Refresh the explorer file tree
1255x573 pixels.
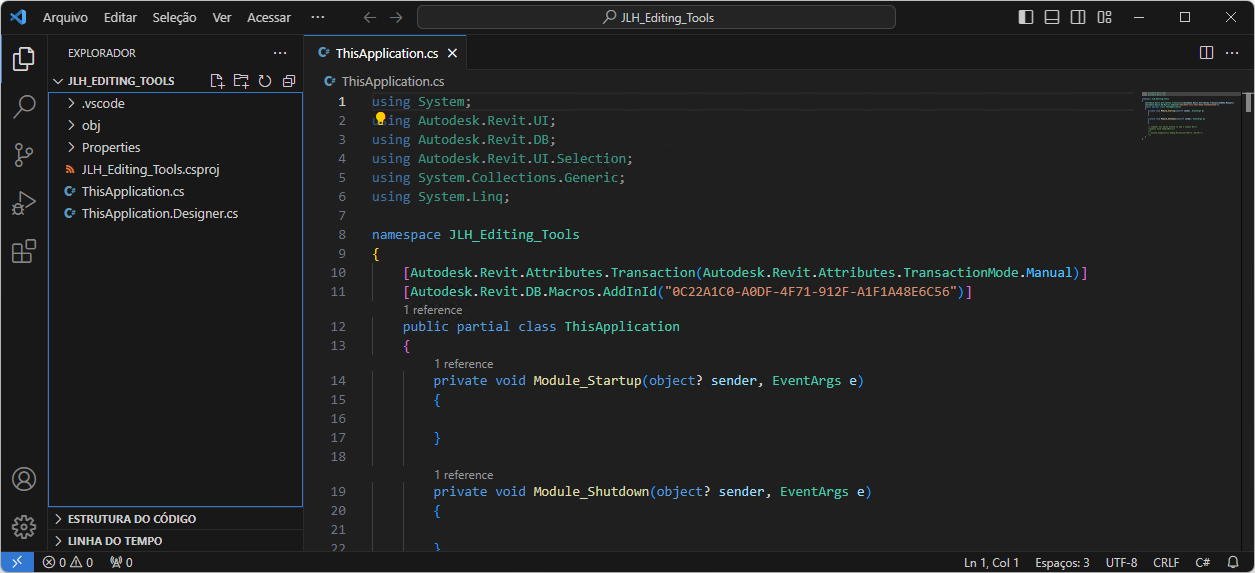265,81
